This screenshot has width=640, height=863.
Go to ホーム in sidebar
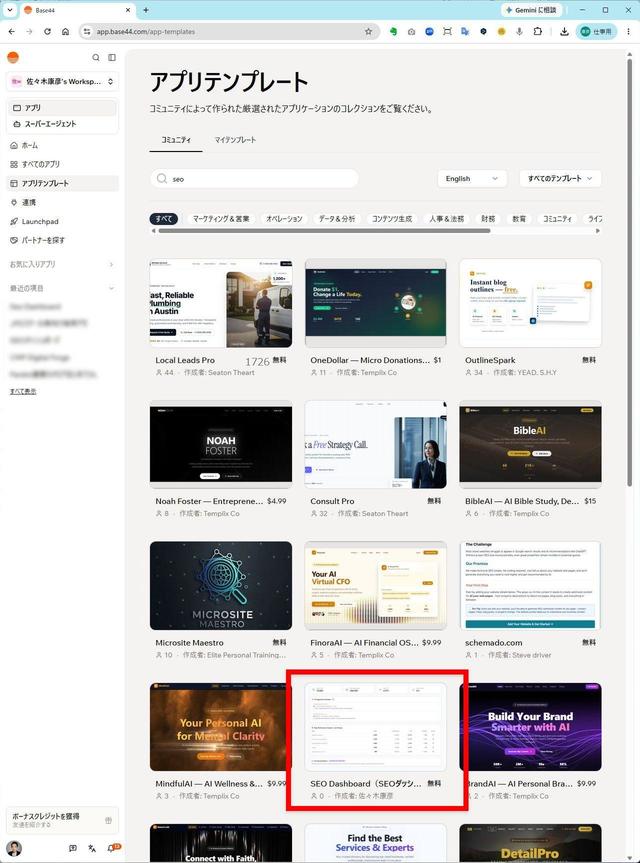pos(62,145)
